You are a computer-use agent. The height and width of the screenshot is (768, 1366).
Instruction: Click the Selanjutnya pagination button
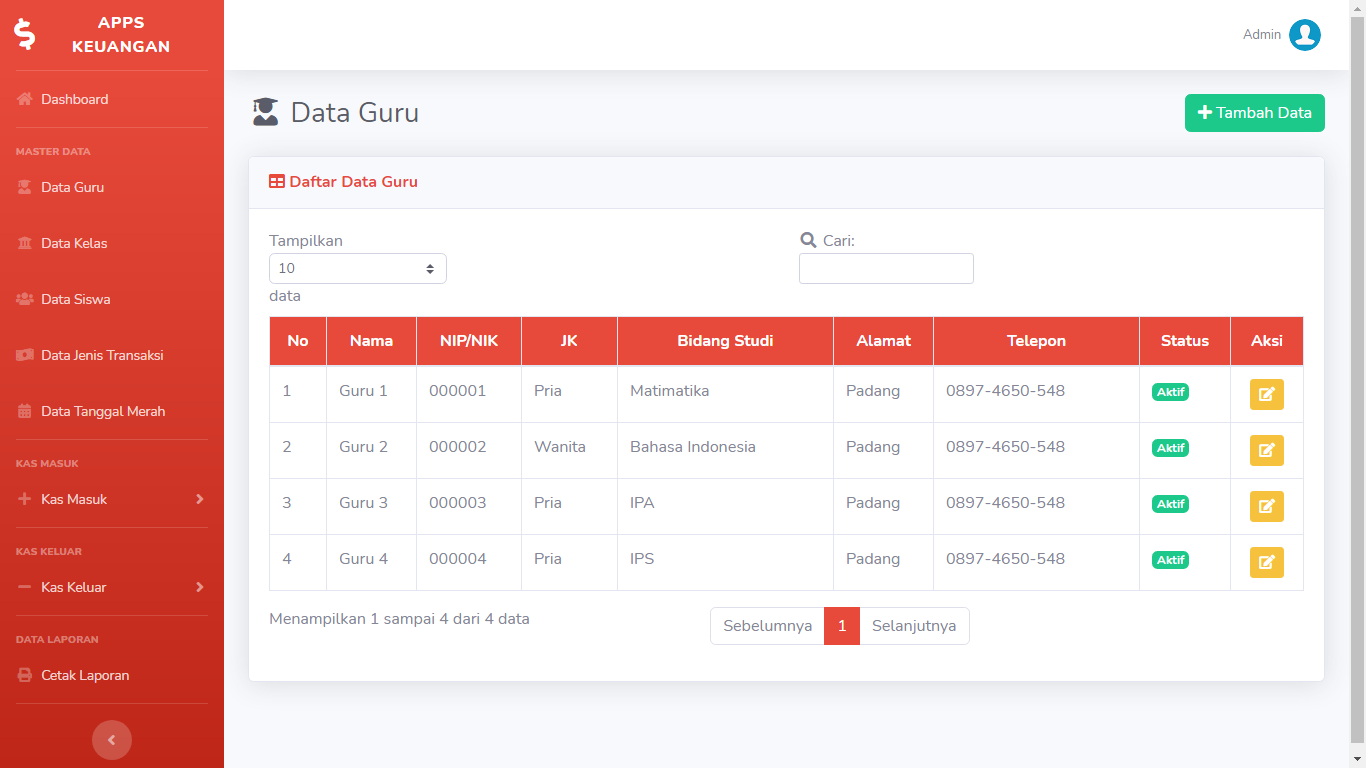(x=914, y=626)
